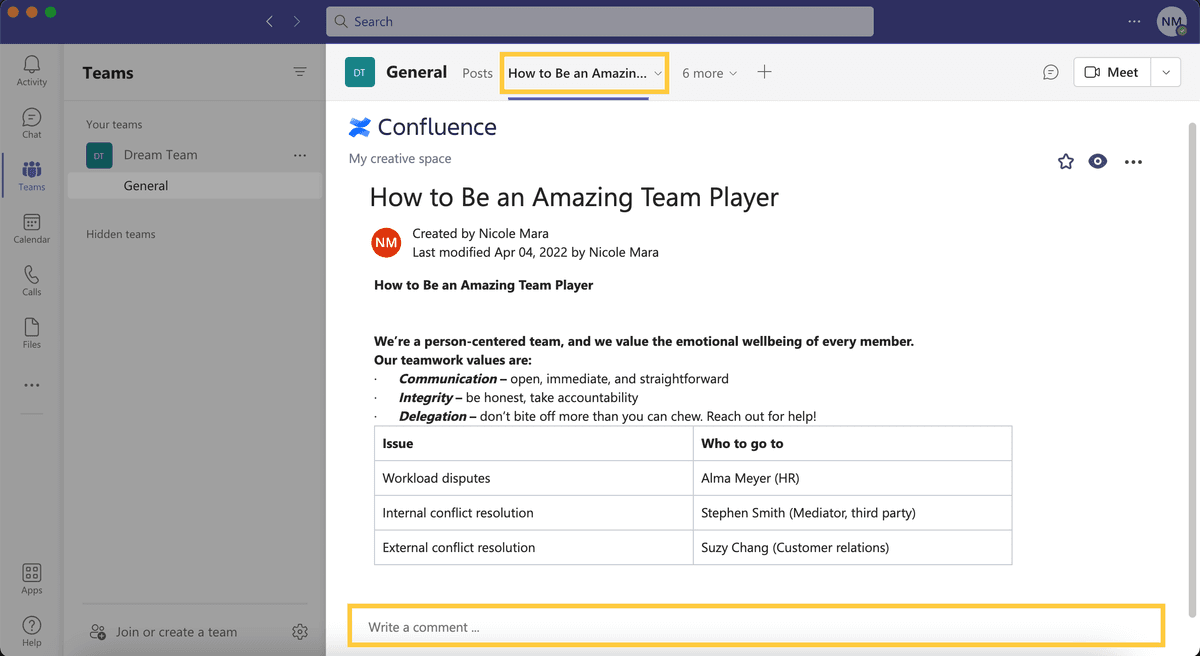The width and height of the screenshot is (1200, 656).
Task: Apply the channel filter in Teams panel
Action: [x=300, y=72]
